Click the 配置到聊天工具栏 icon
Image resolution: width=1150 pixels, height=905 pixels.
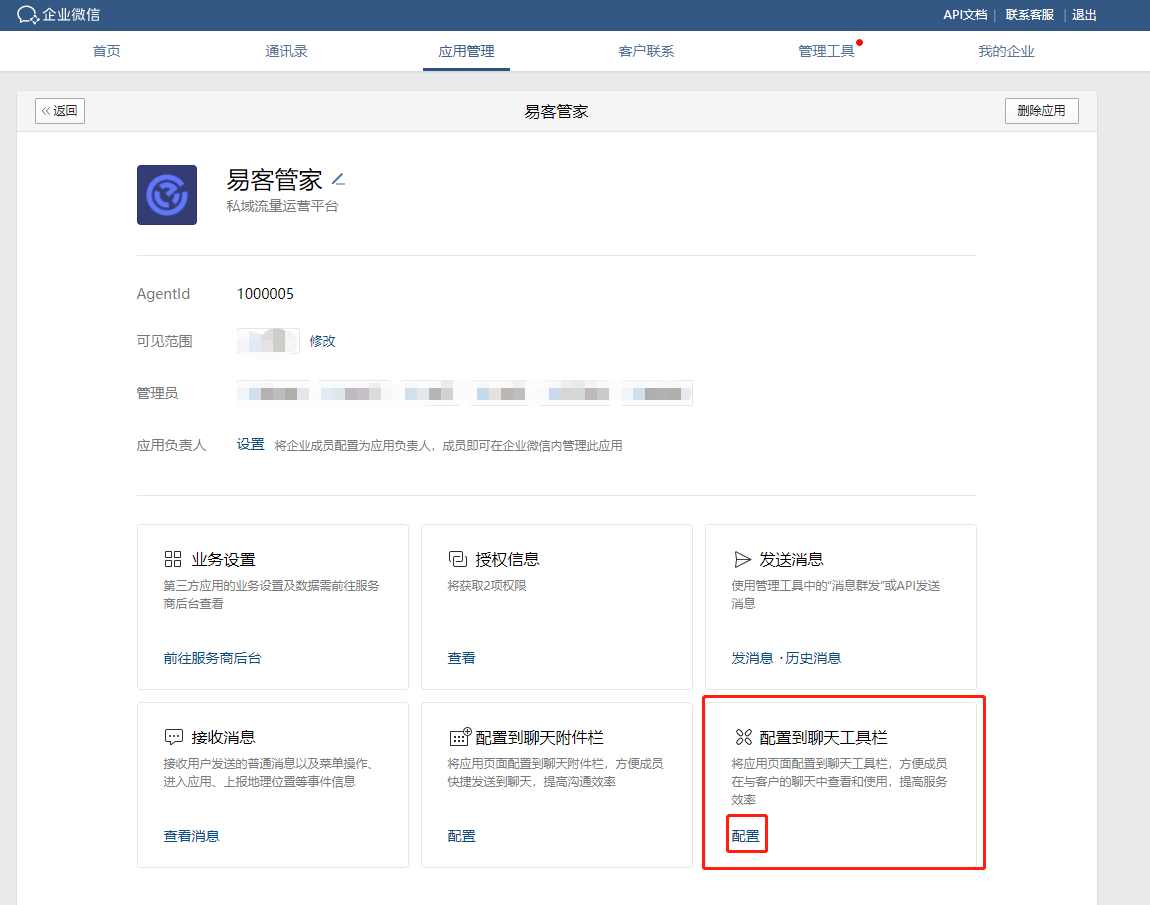(x=744, y=737)
